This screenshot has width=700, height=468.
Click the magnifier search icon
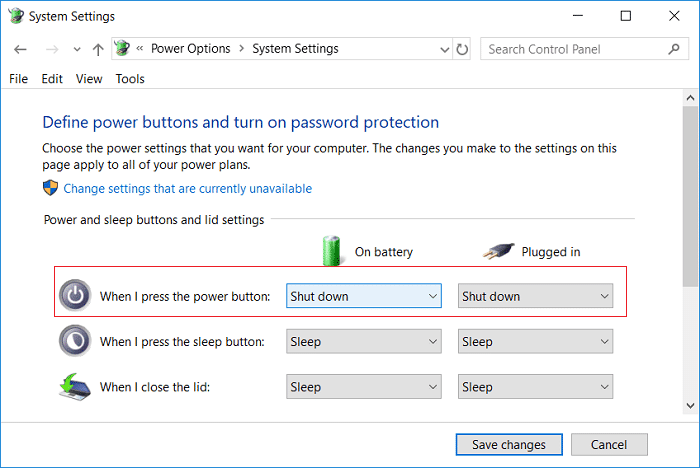coord(674,49)
